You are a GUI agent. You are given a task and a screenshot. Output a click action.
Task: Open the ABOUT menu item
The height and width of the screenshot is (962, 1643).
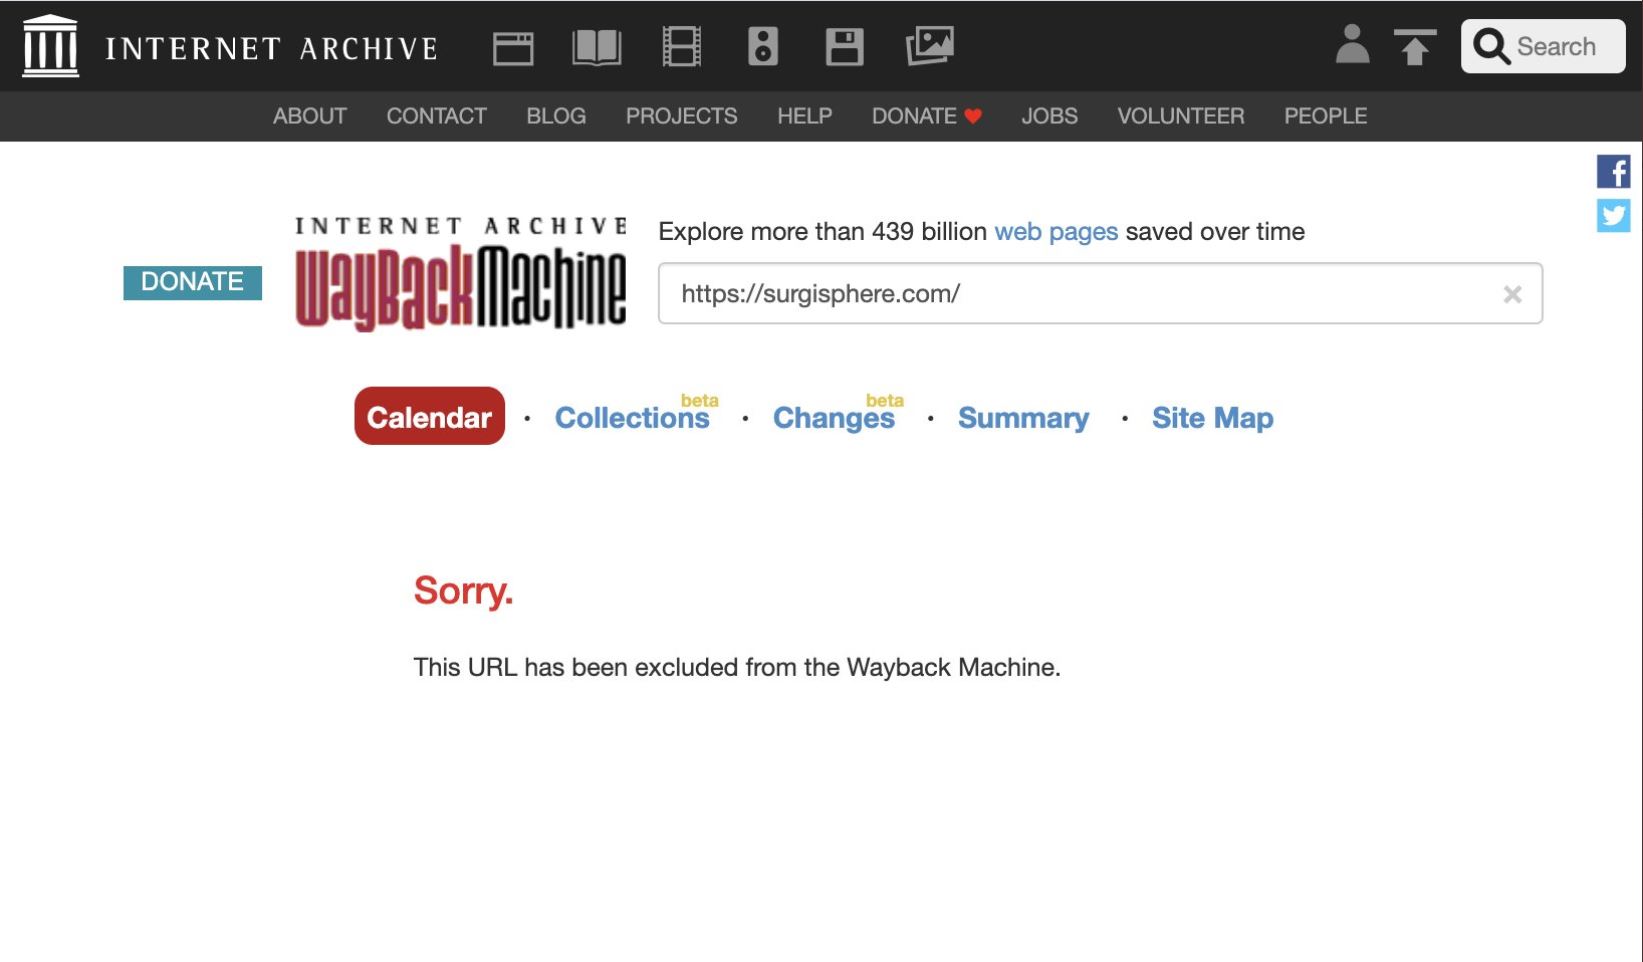pos(310,116)
